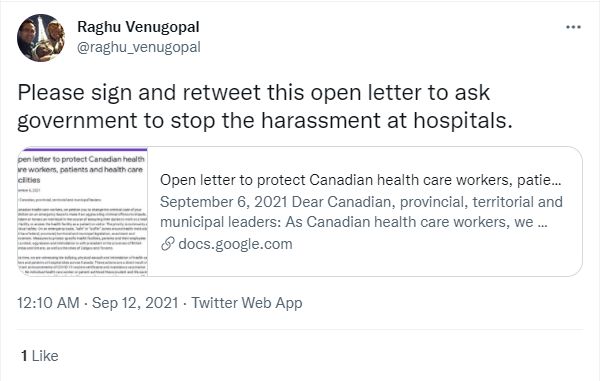Click the tweet text about hospital harassment

point(265,106)
